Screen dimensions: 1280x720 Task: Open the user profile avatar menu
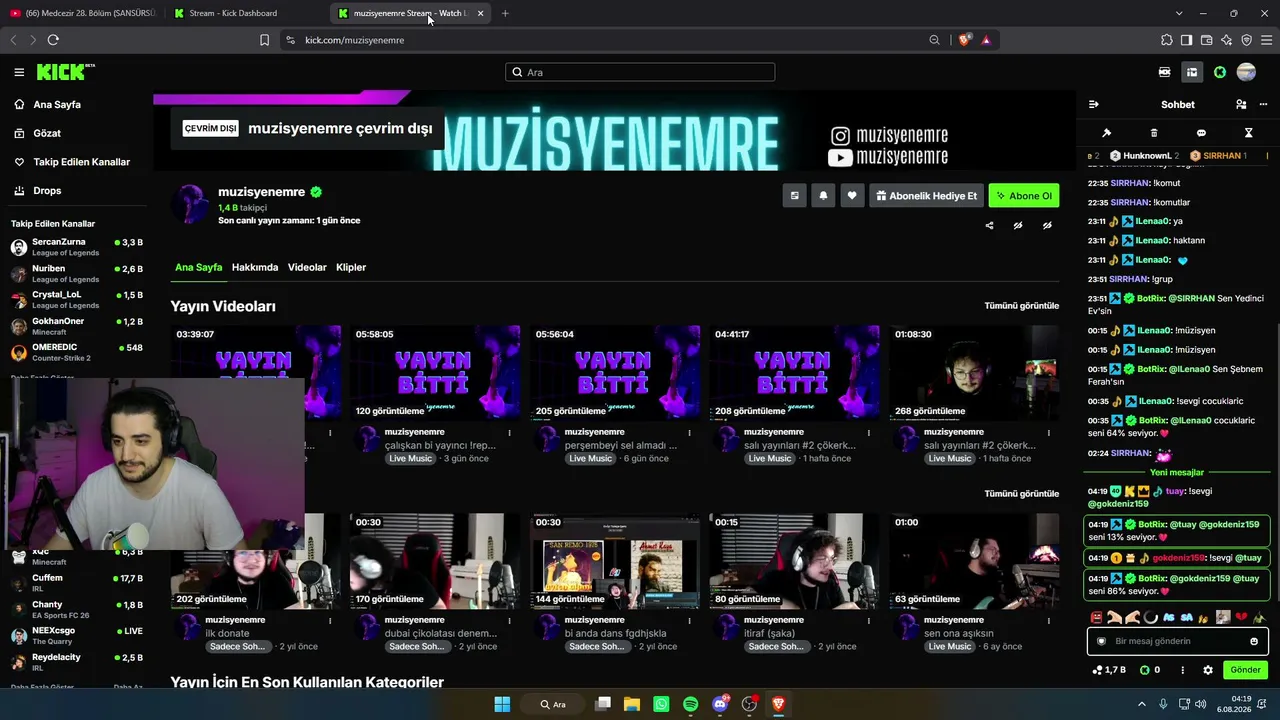click(x=1246, y=72)
